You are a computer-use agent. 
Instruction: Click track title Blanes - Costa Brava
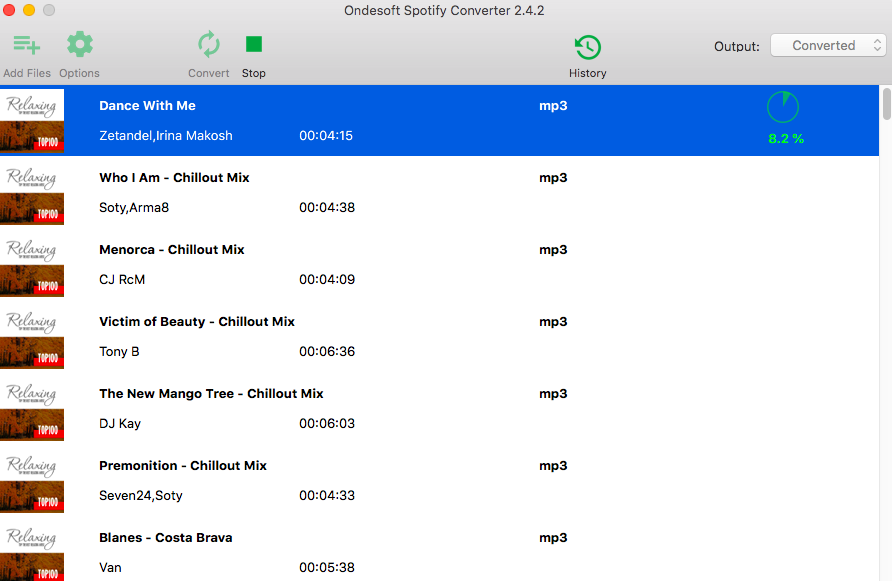coord(166,538)
